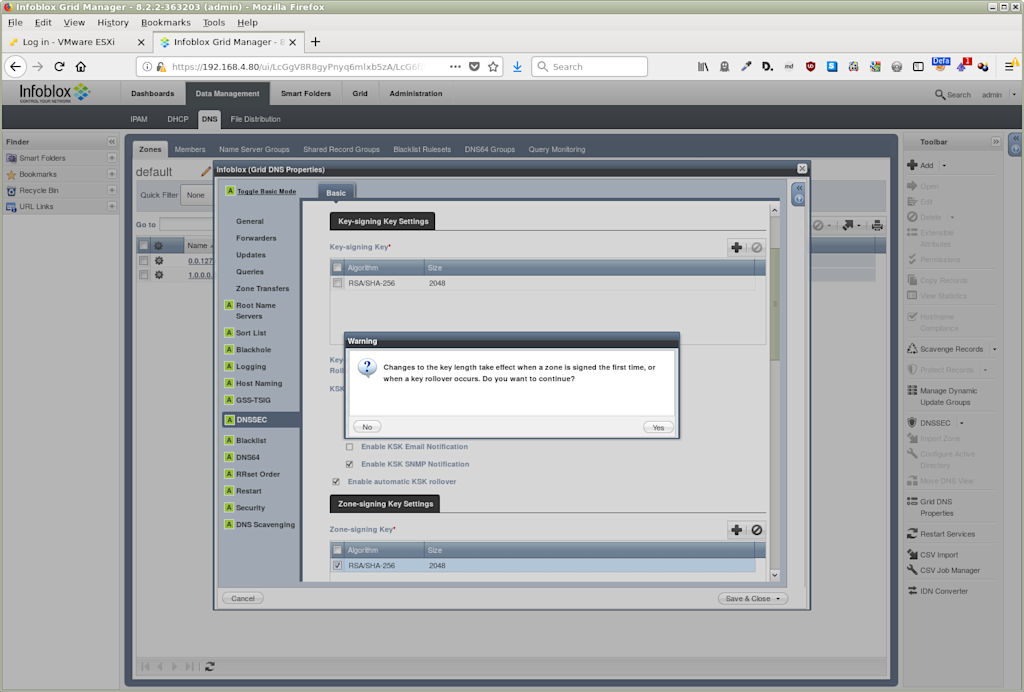Click the gear icon for 1.0.0.0 row
Viewport: 1024px width, 692px height.
pos(159,275)
